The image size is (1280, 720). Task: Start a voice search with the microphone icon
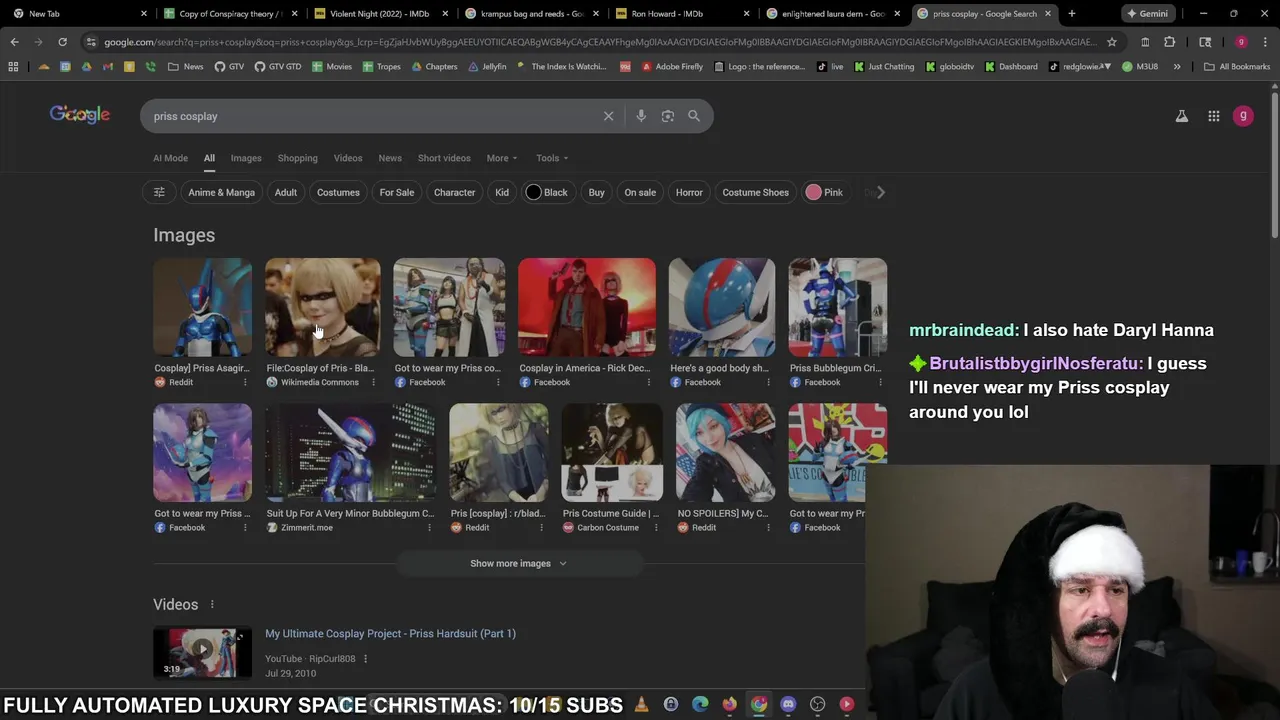point(641,116)
